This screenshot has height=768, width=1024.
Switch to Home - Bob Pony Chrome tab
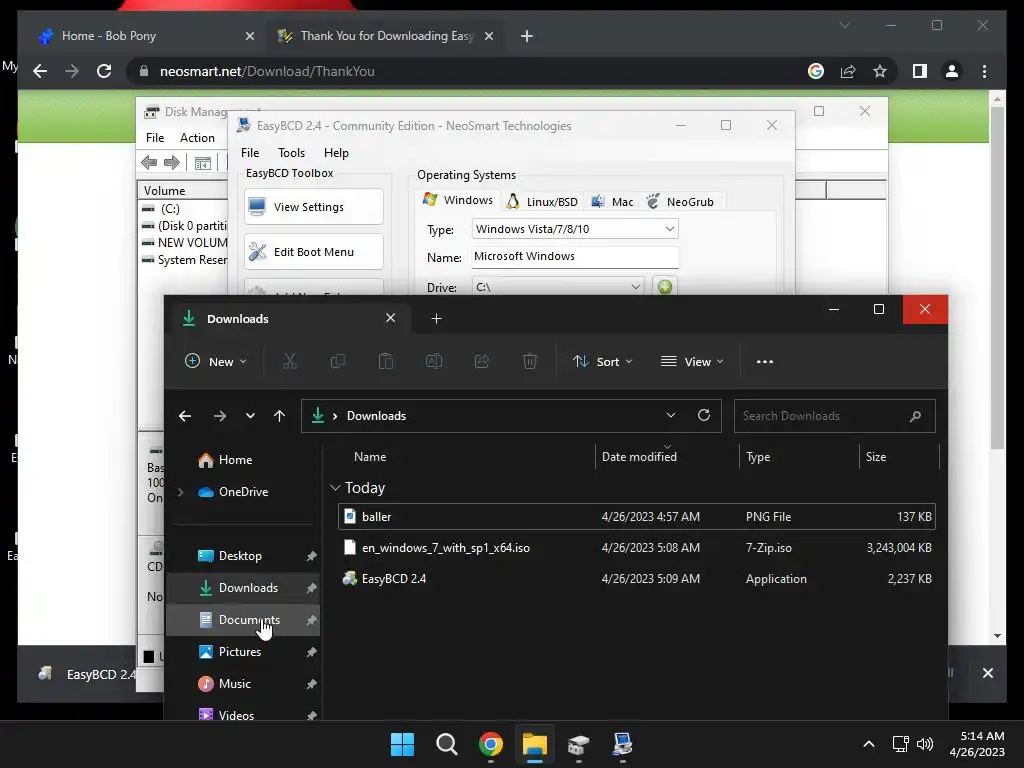(145, 36)
